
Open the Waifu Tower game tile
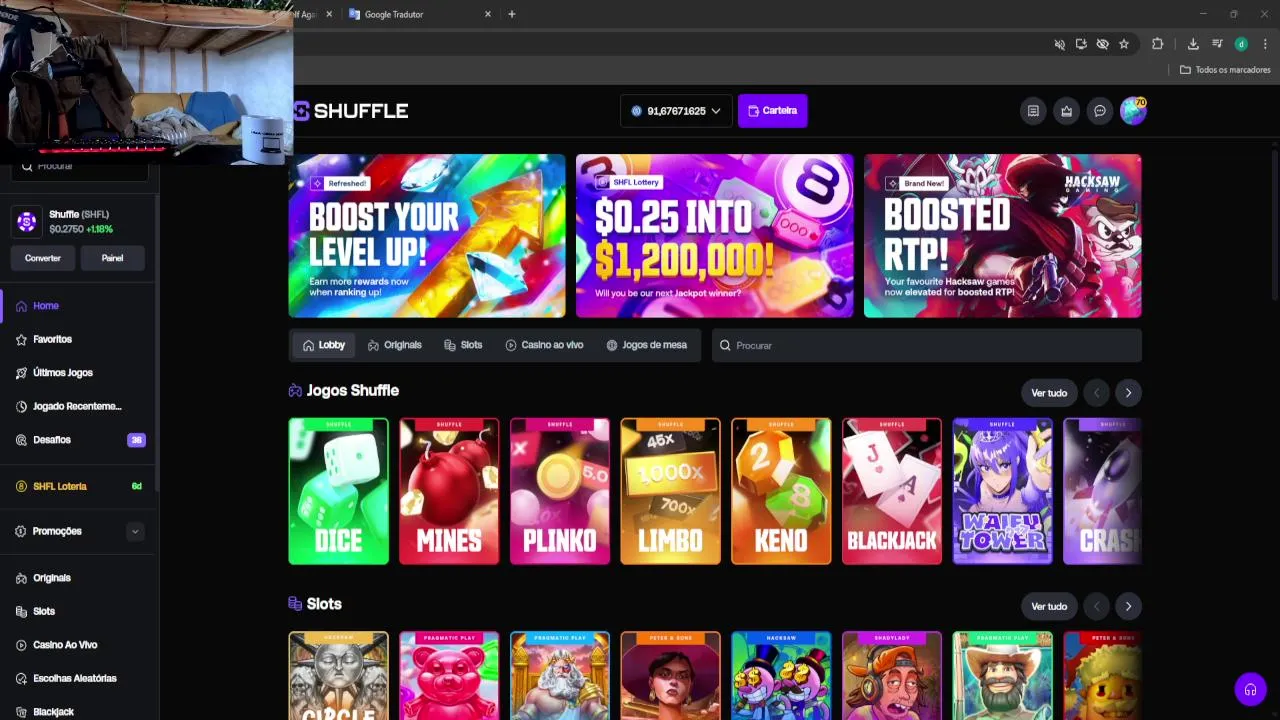coord(1002,491)
